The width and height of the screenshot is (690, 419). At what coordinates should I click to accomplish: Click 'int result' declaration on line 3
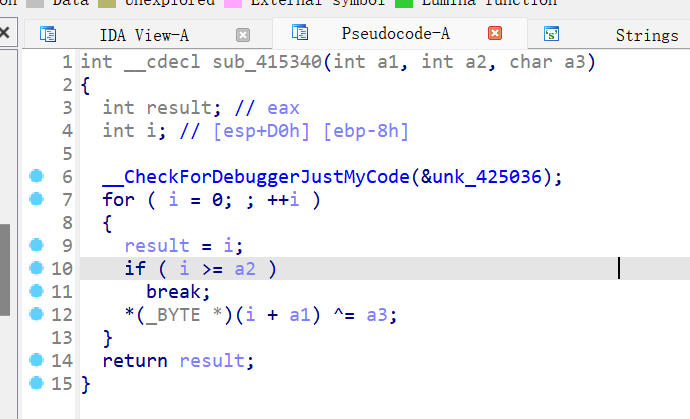pyautogui.click(x=157, y=108)
